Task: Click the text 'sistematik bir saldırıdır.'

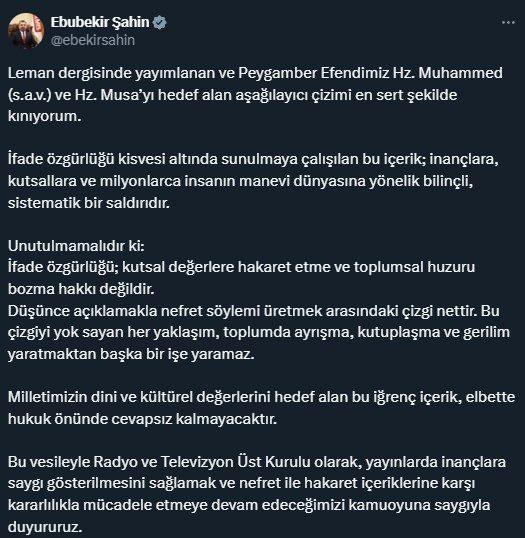Action: click(x=89, y=203)
